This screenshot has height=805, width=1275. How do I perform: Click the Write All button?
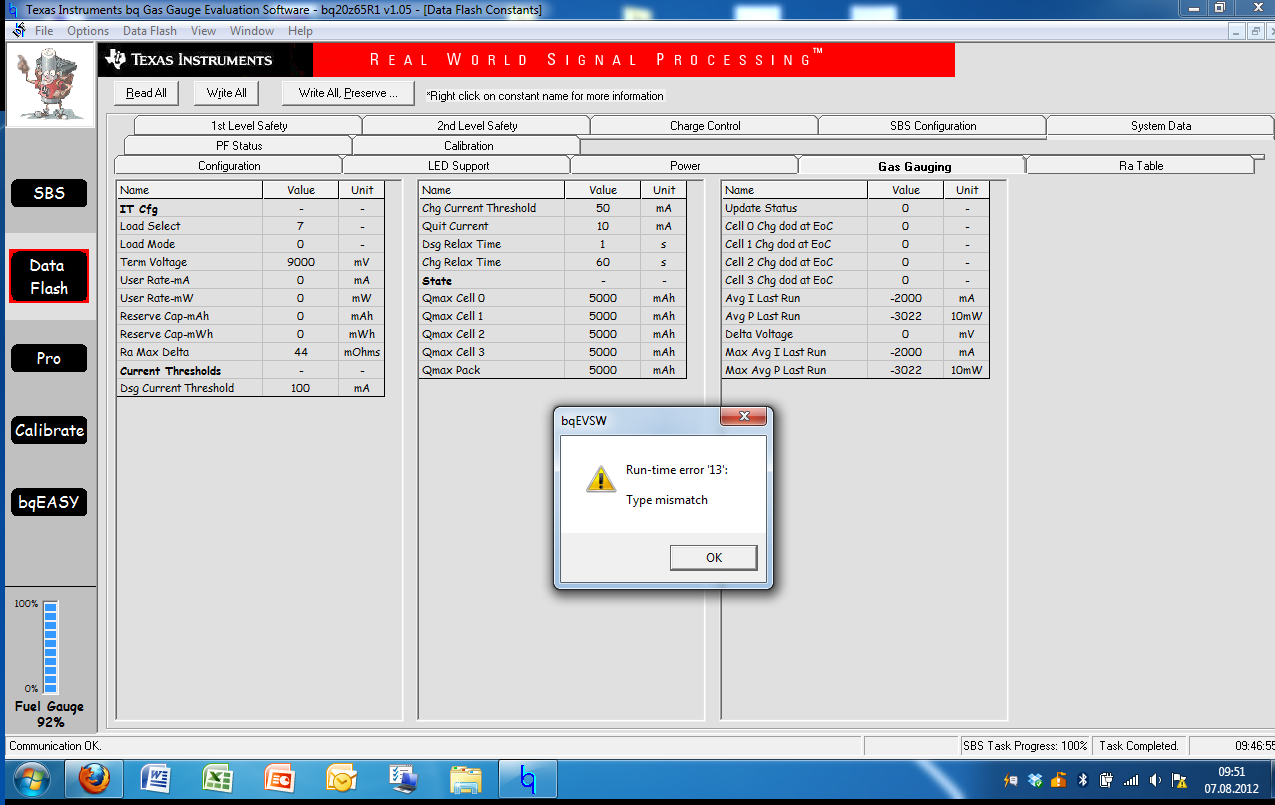(x=226, y=93)
